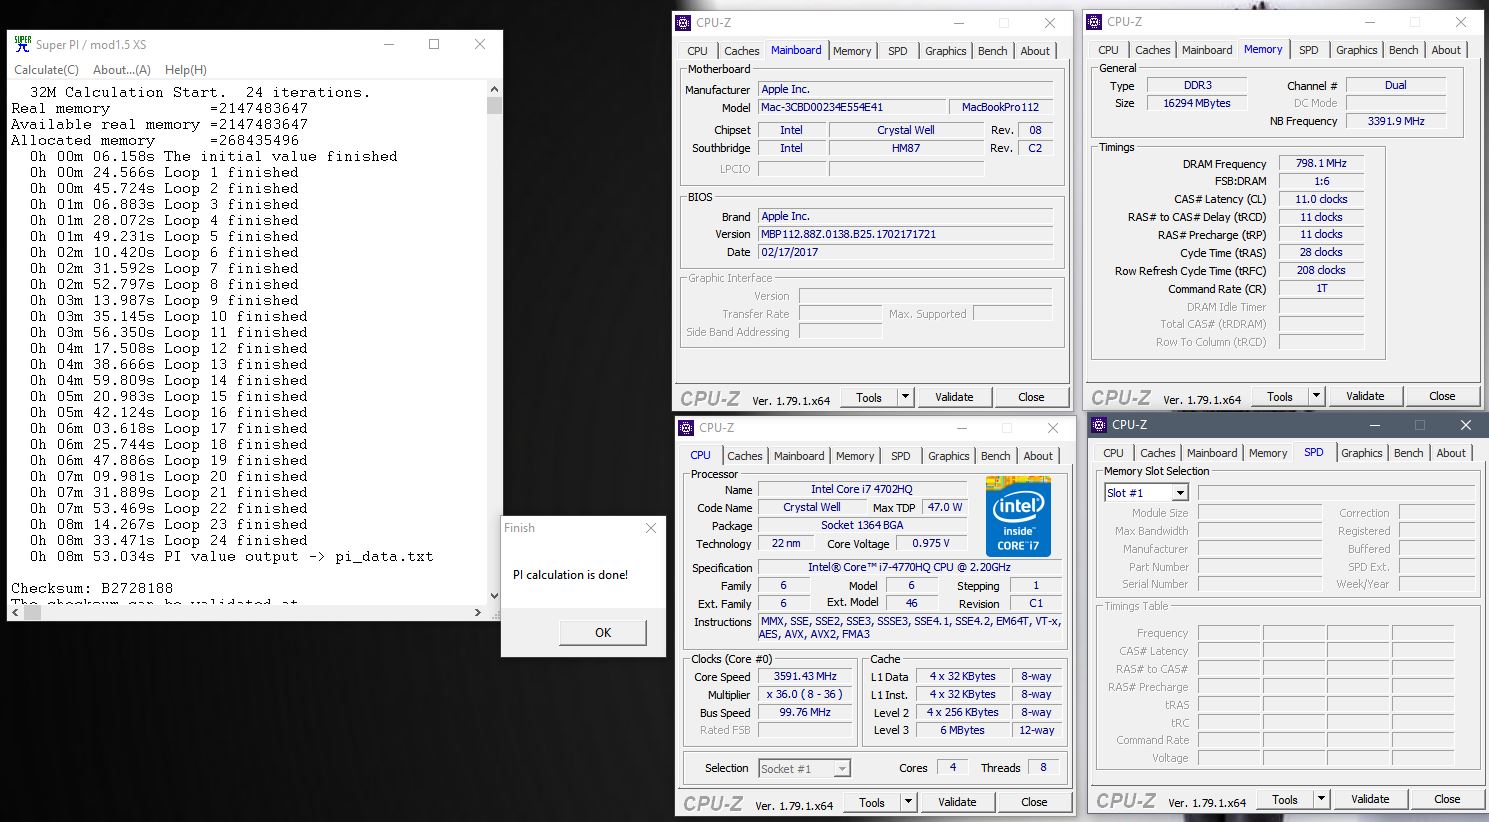Select SPD tab in Mainboard window

click(898, 51)
